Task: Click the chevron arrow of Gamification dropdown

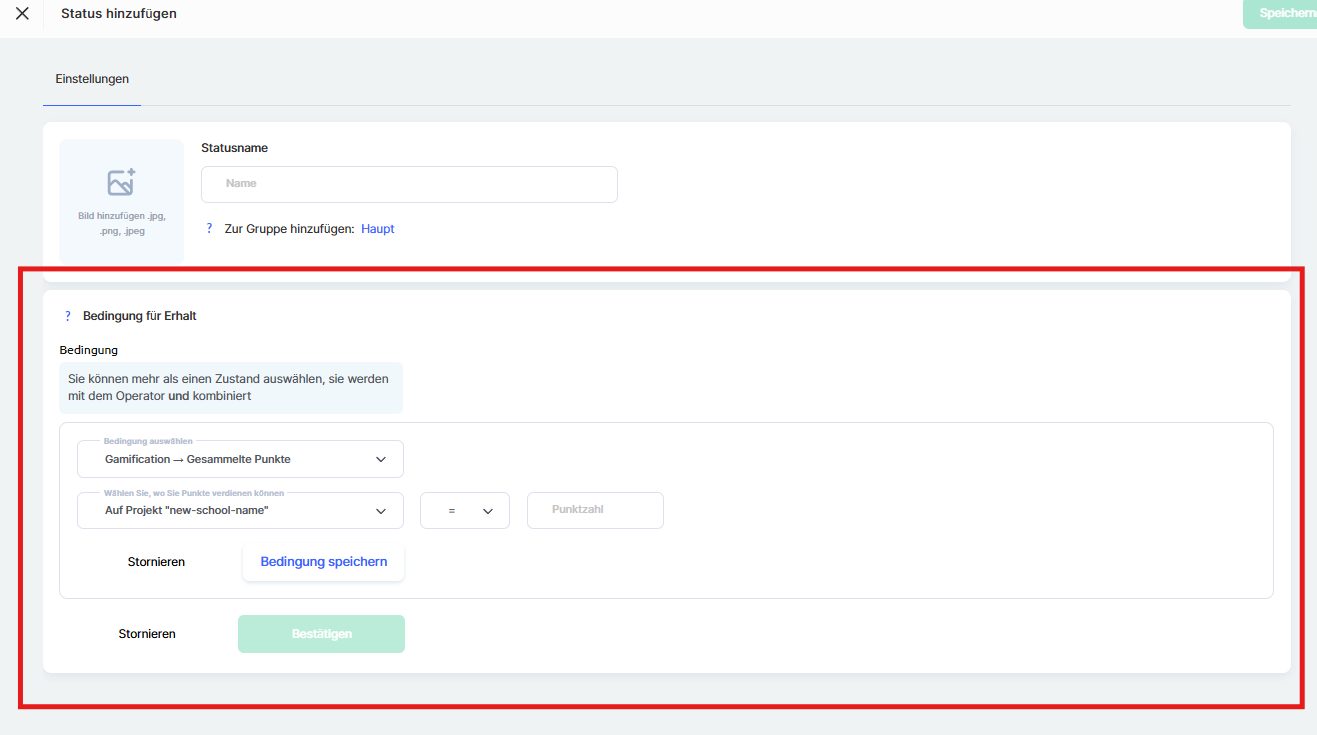Action: click(x=381, y=460)
